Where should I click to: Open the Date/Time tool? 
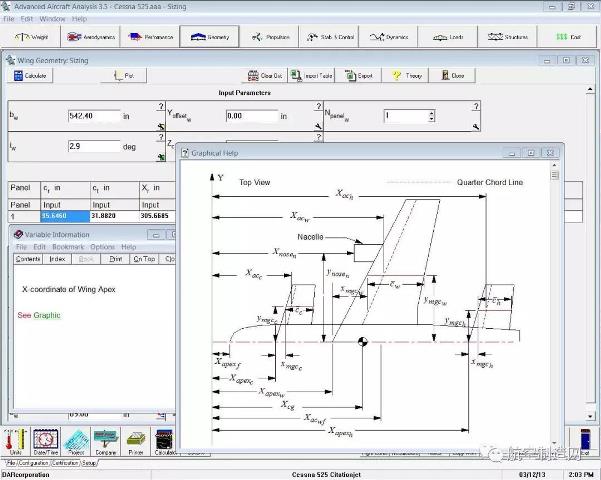pyautogui.click(x=46, y=441)
